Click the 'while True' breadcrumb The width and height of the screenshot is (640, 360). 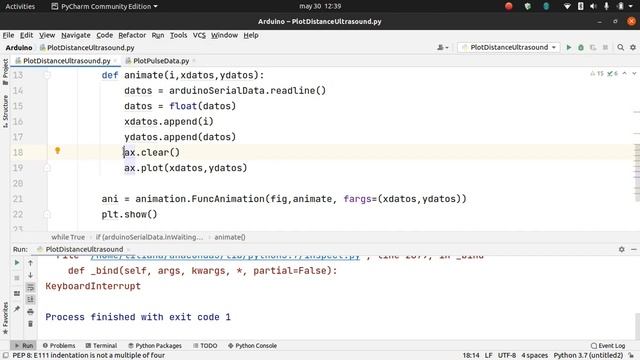tap(68, 237)
